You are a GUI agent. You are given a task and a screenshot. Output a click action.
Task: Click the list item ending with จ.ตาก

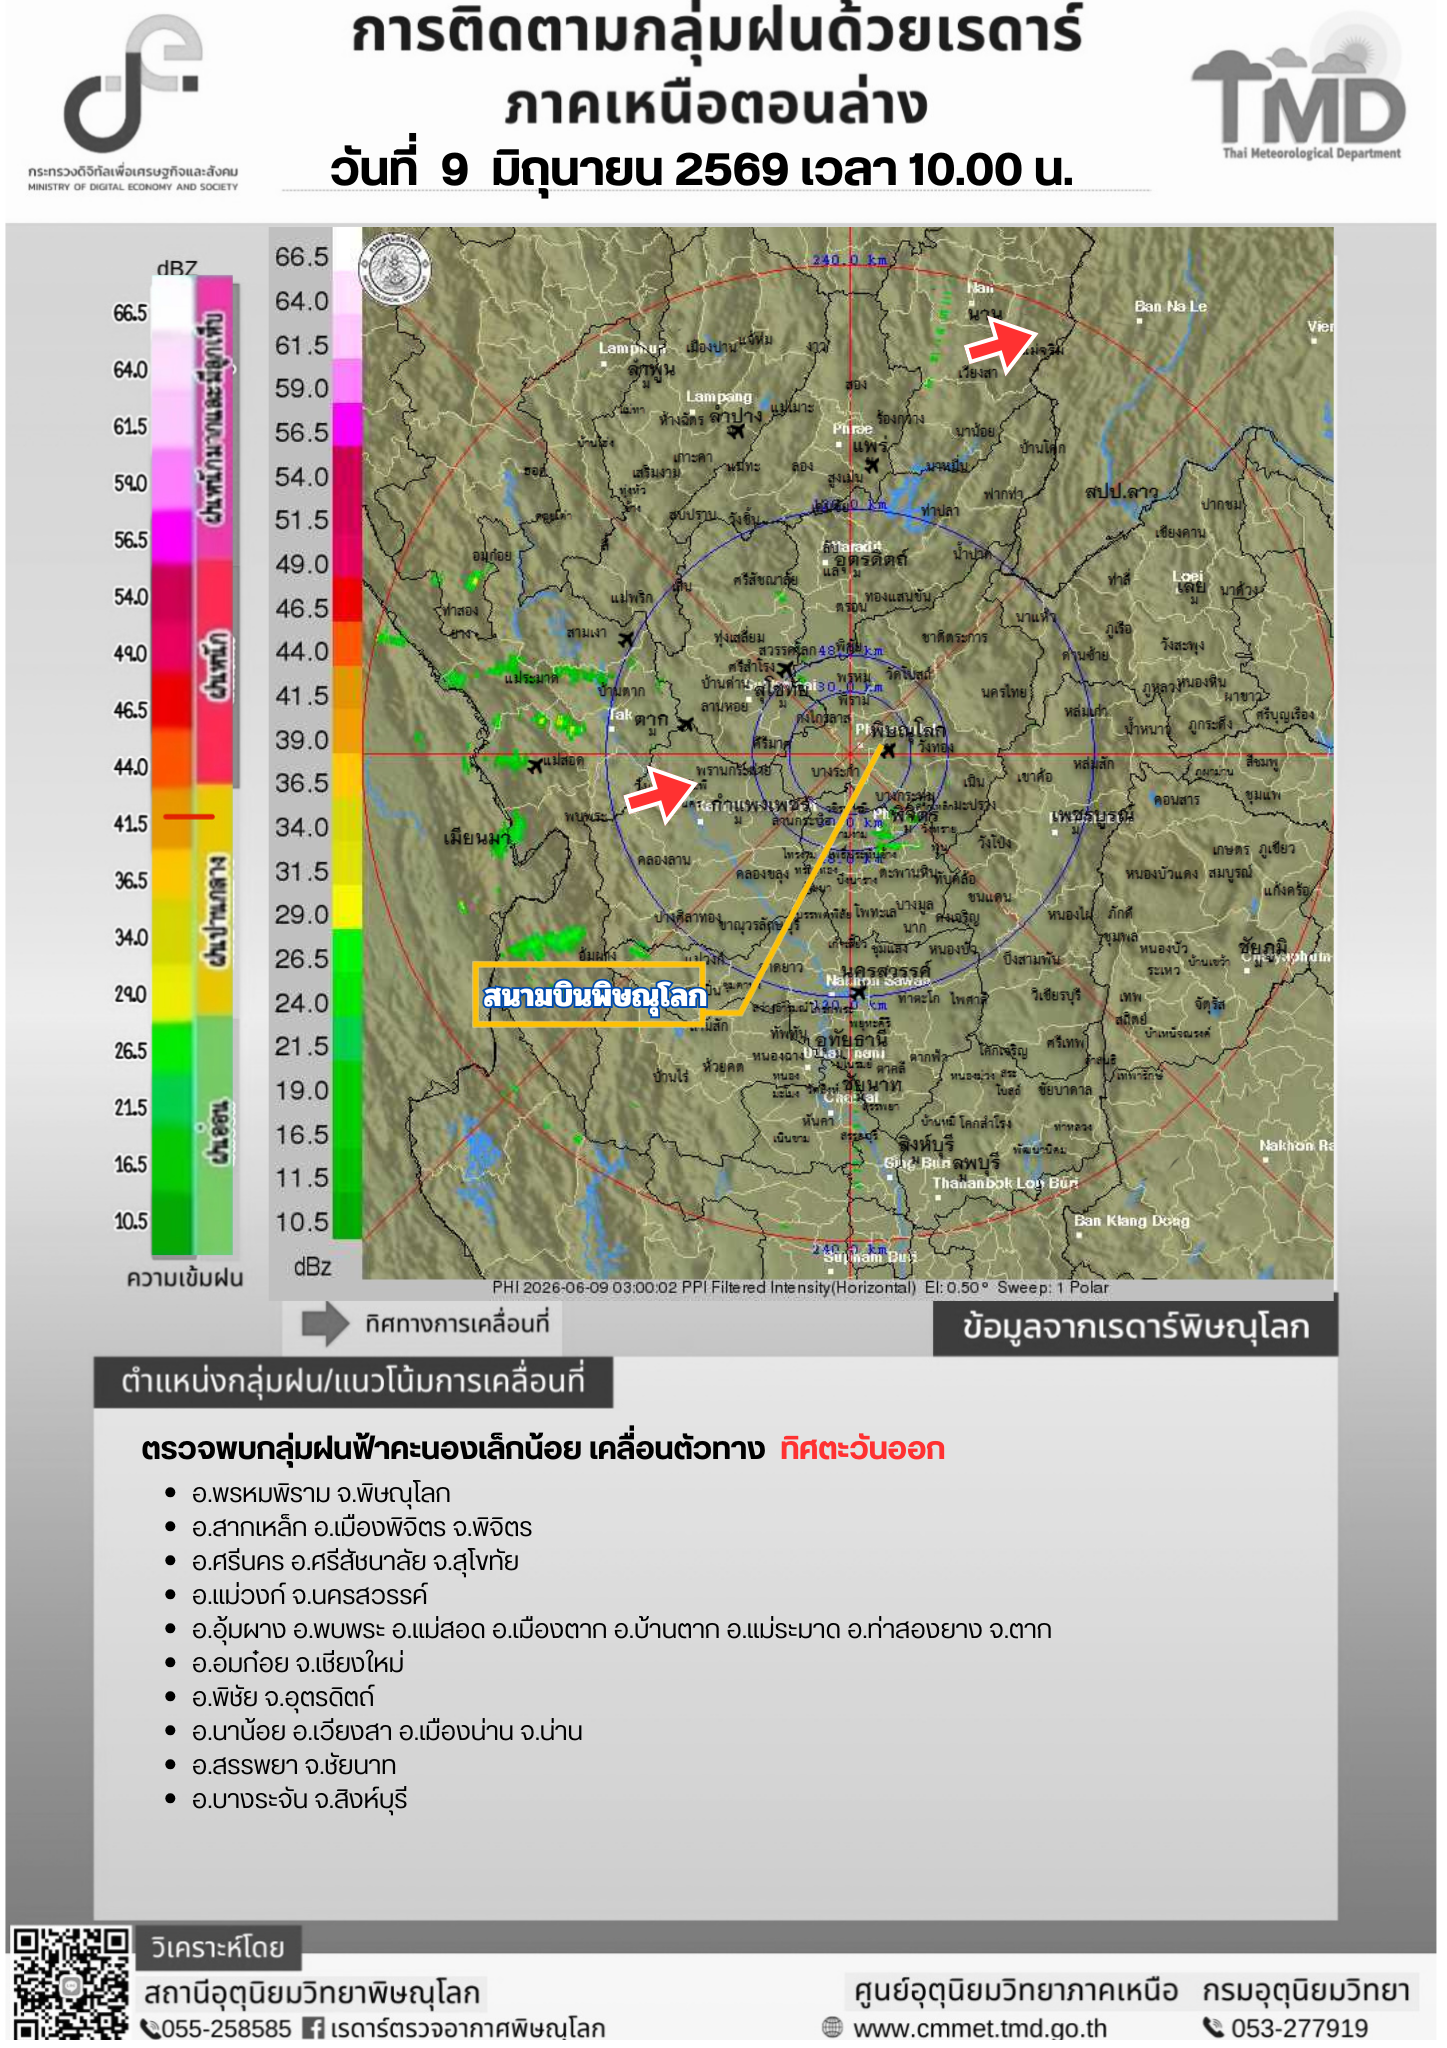(x=622, y=1630)
